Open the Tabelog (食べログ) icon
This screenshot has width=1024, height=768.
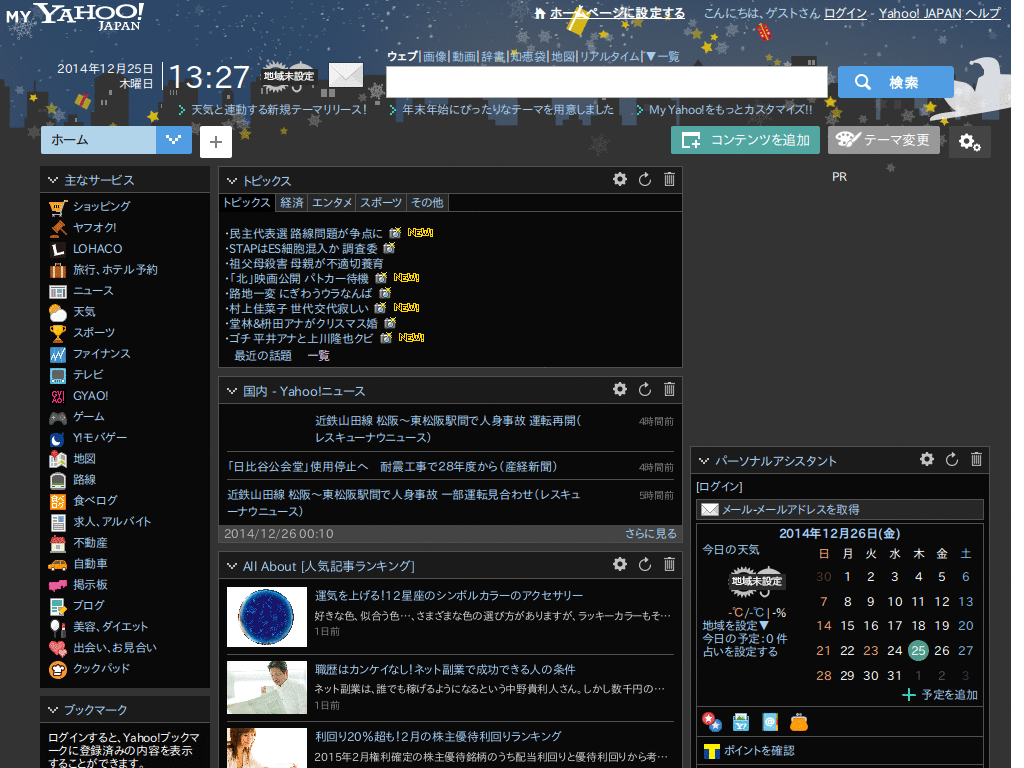(x=58, y=501)
